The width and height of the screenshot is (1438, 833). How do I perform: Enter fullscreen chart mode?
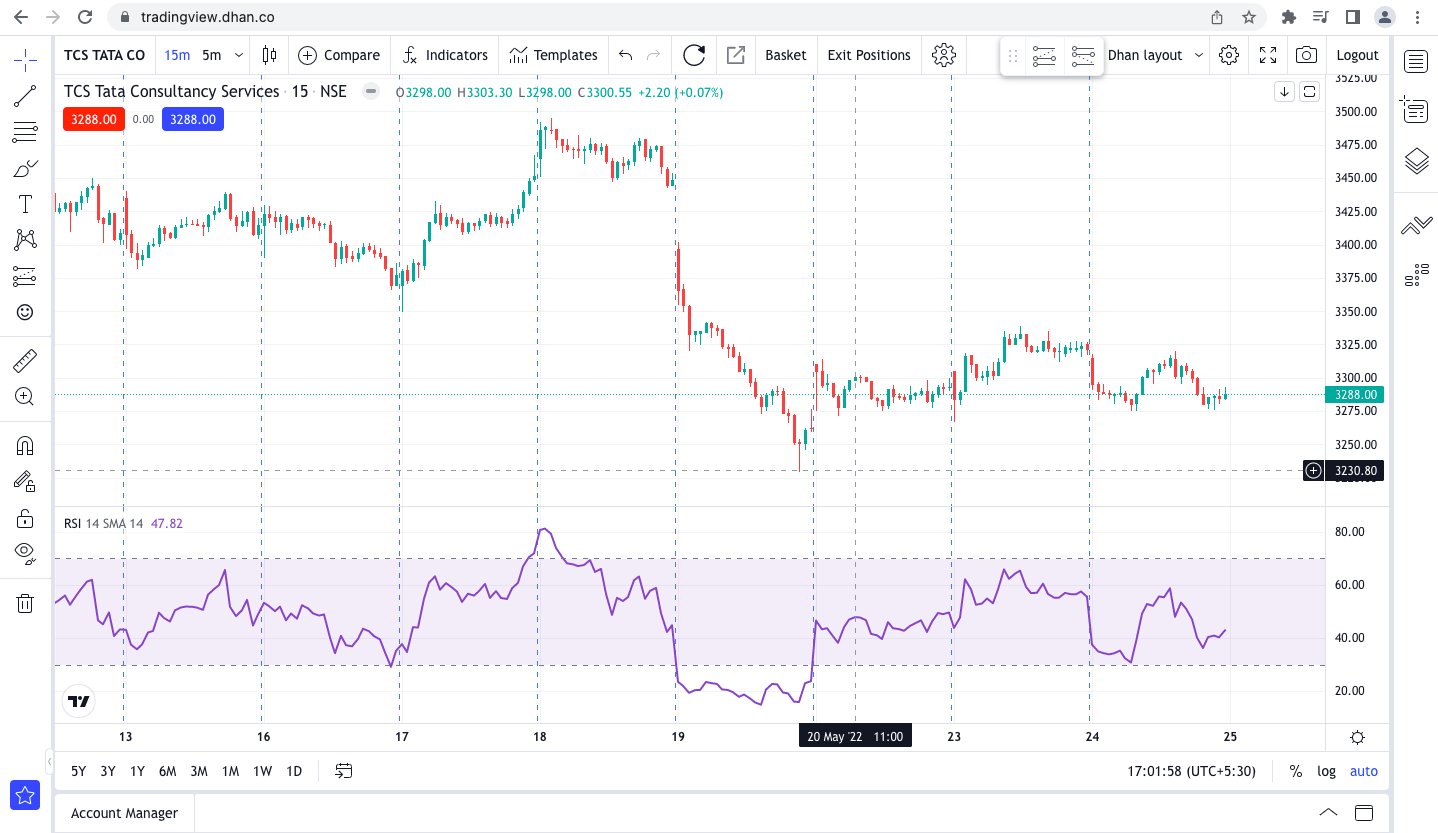click(x=1268, y=55)
